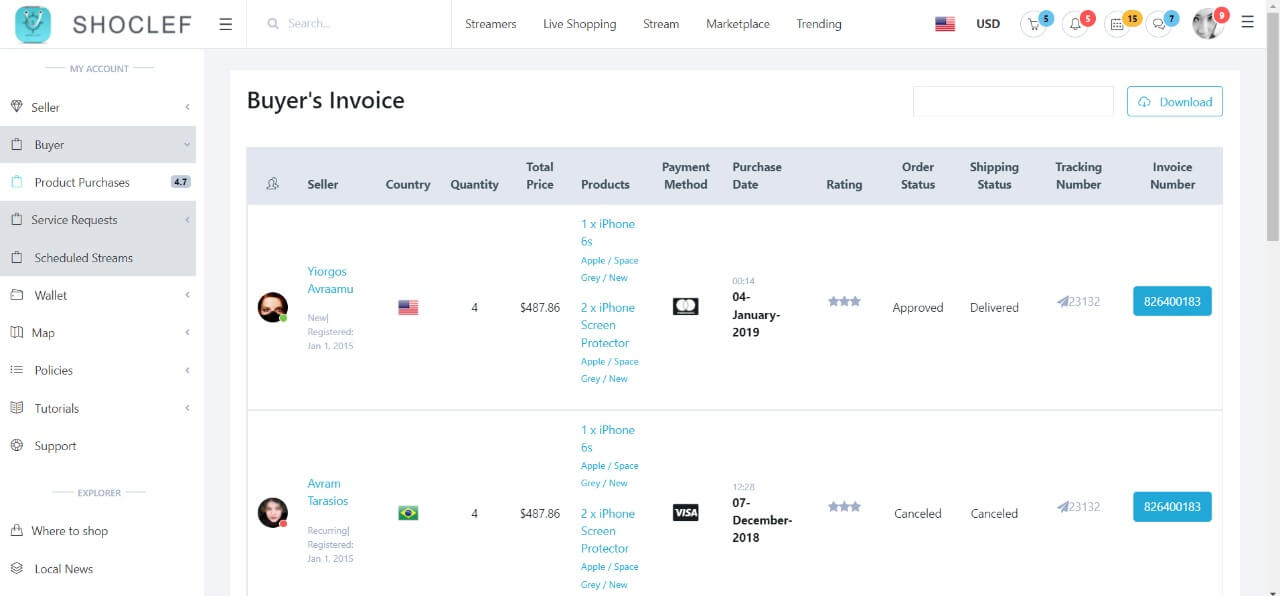Select USD currency dropdown
Image resolution: width=1280 pixels, height=596 pixels.
pyautogui.click(x=988, y=24)
